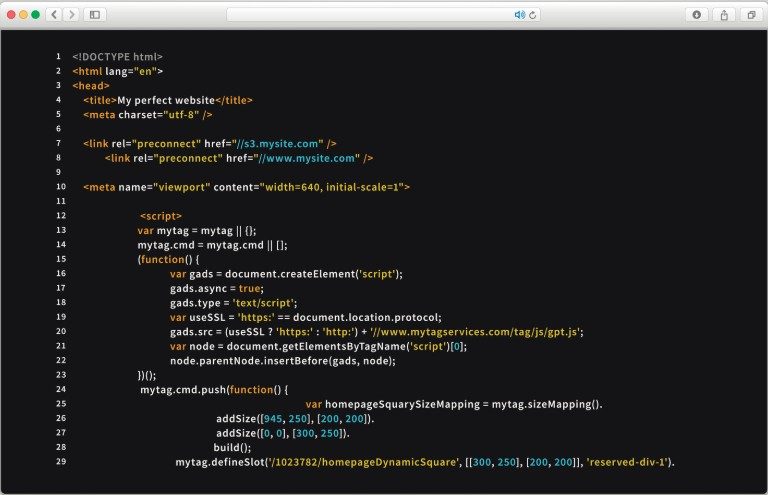Click the '//www.mytagservices.com/tag/js/gpt.js' string
The height and width of the screenshot is (495, 768).
click(475, 332)
